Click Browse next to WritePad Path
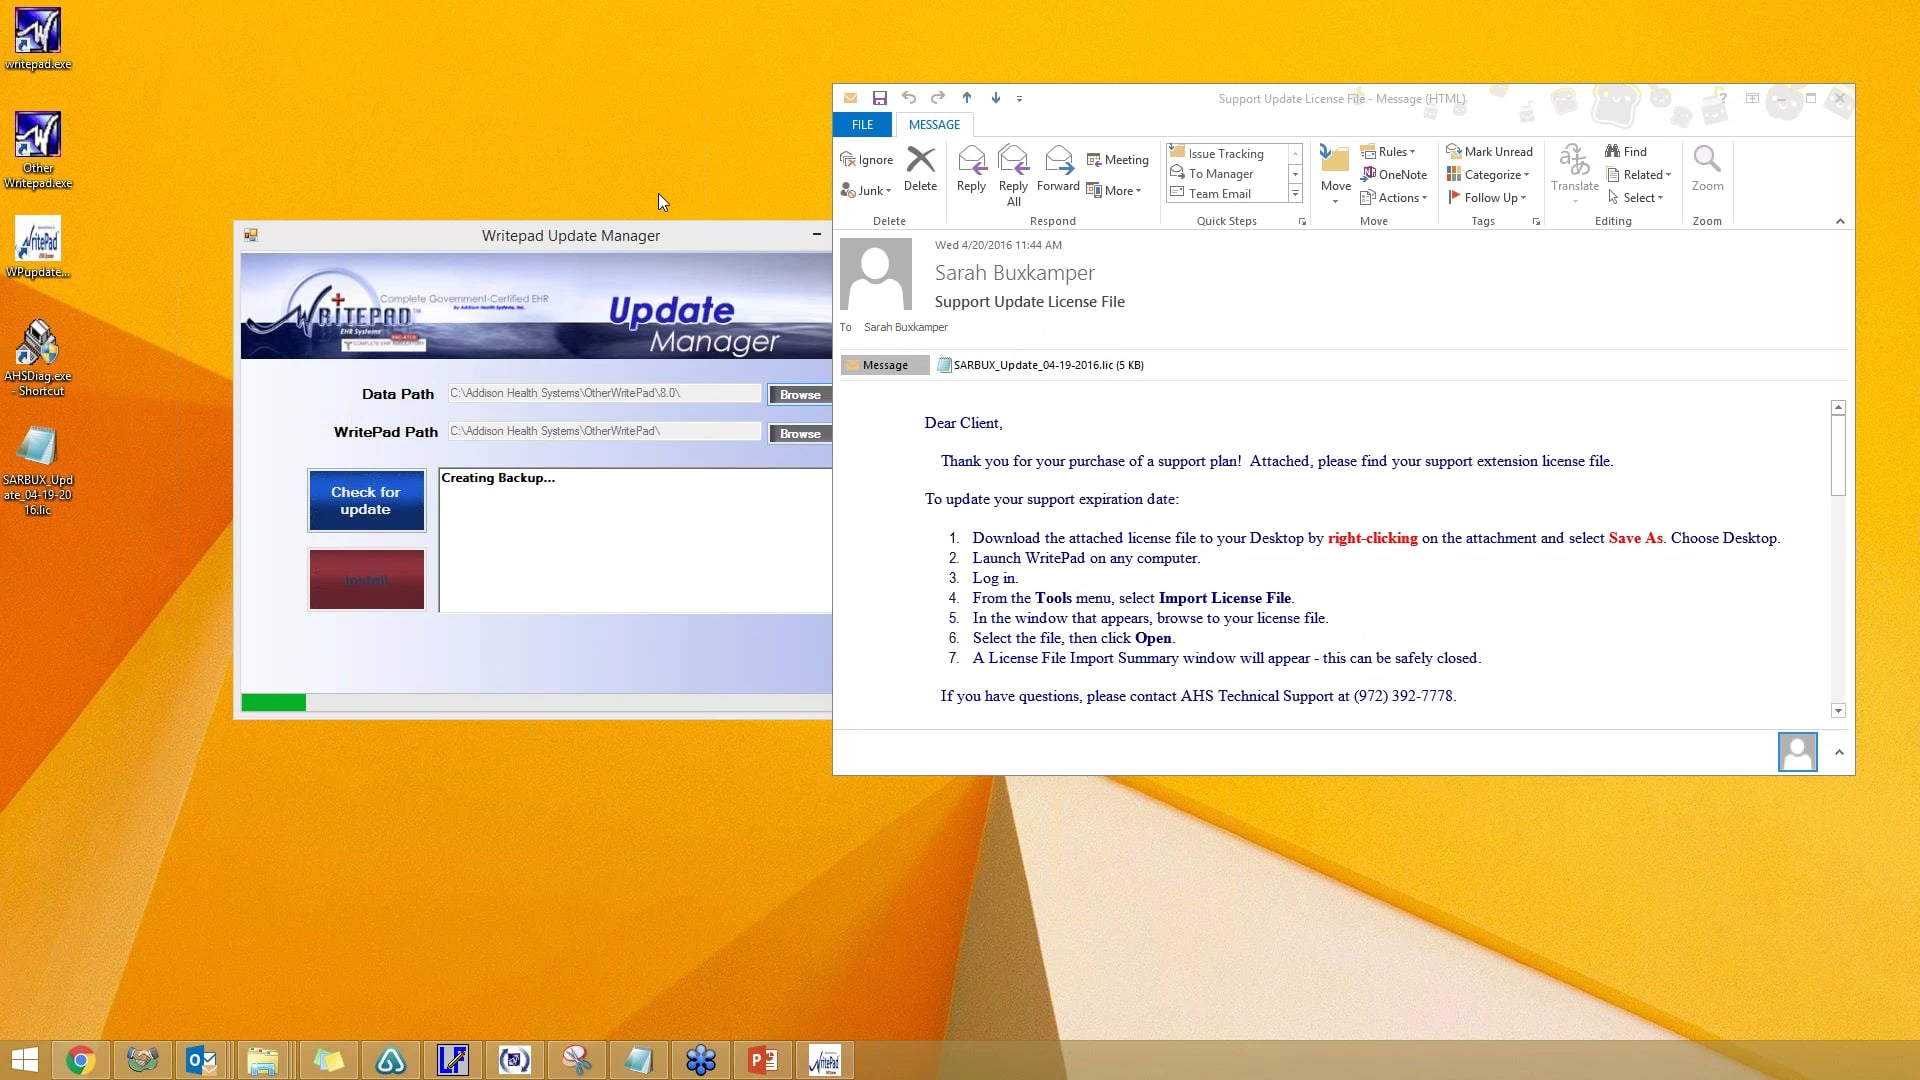Image resolution: width=1920 pixels, height=1080 pixels. coord(799,434)
